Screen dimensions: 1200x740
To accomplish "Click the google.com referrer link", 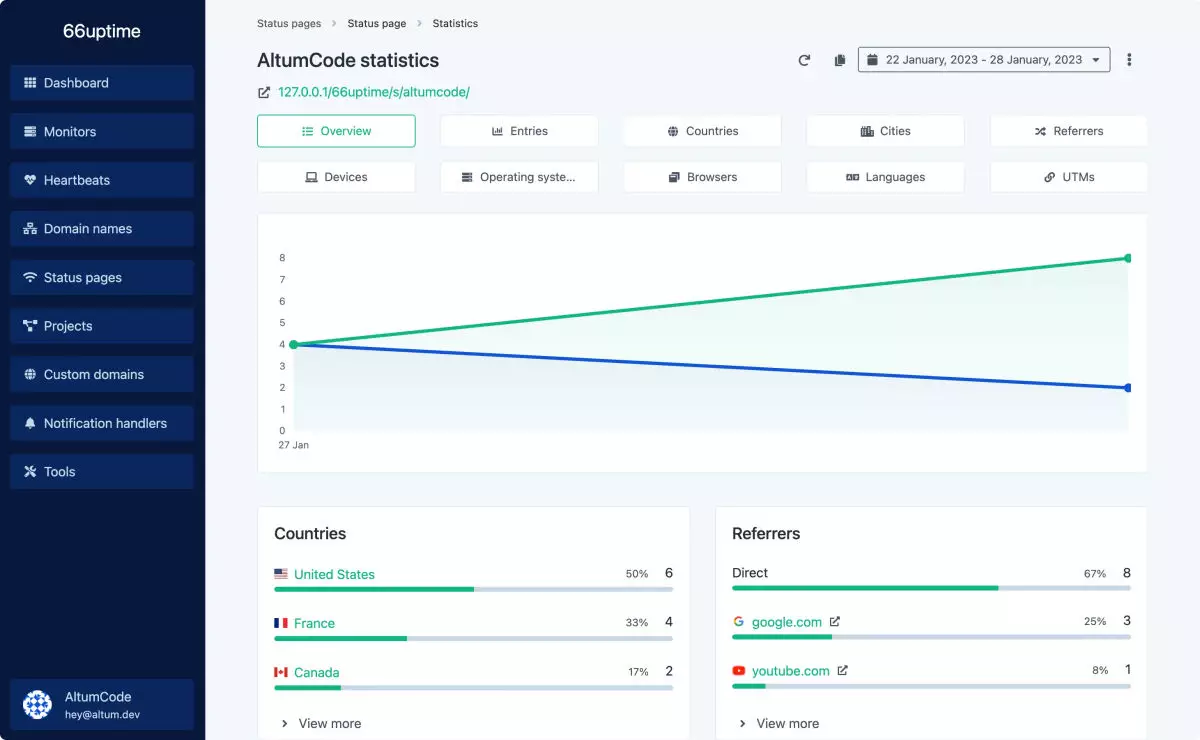I will pyautogui.click(x=787, y=622).
